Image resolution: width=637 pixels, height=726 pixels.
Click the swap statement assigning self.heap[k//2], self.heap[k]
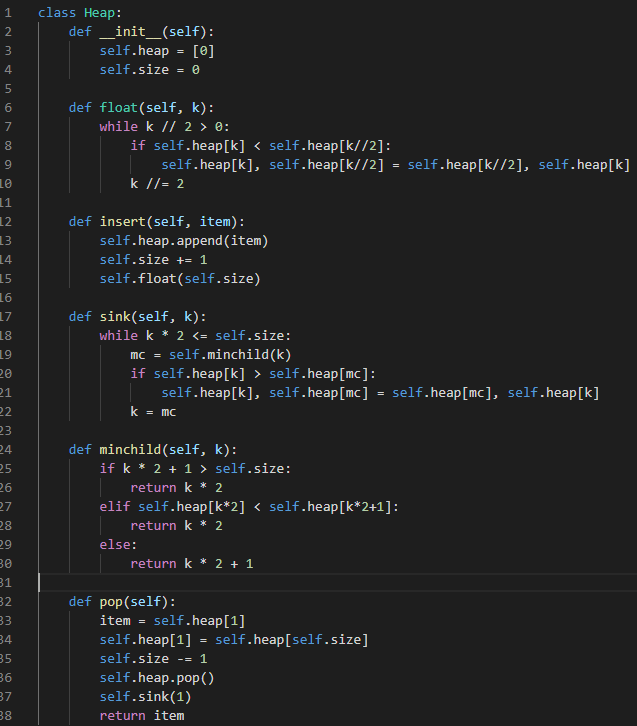396,165
